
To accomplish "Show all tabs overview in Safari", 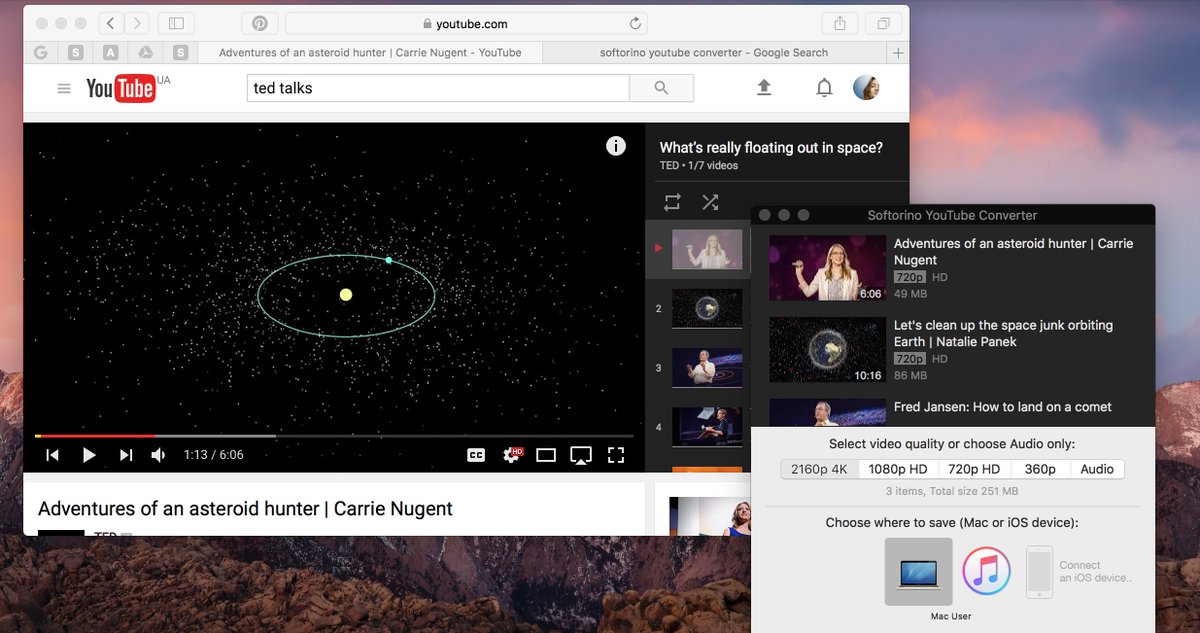I will 883,23.
